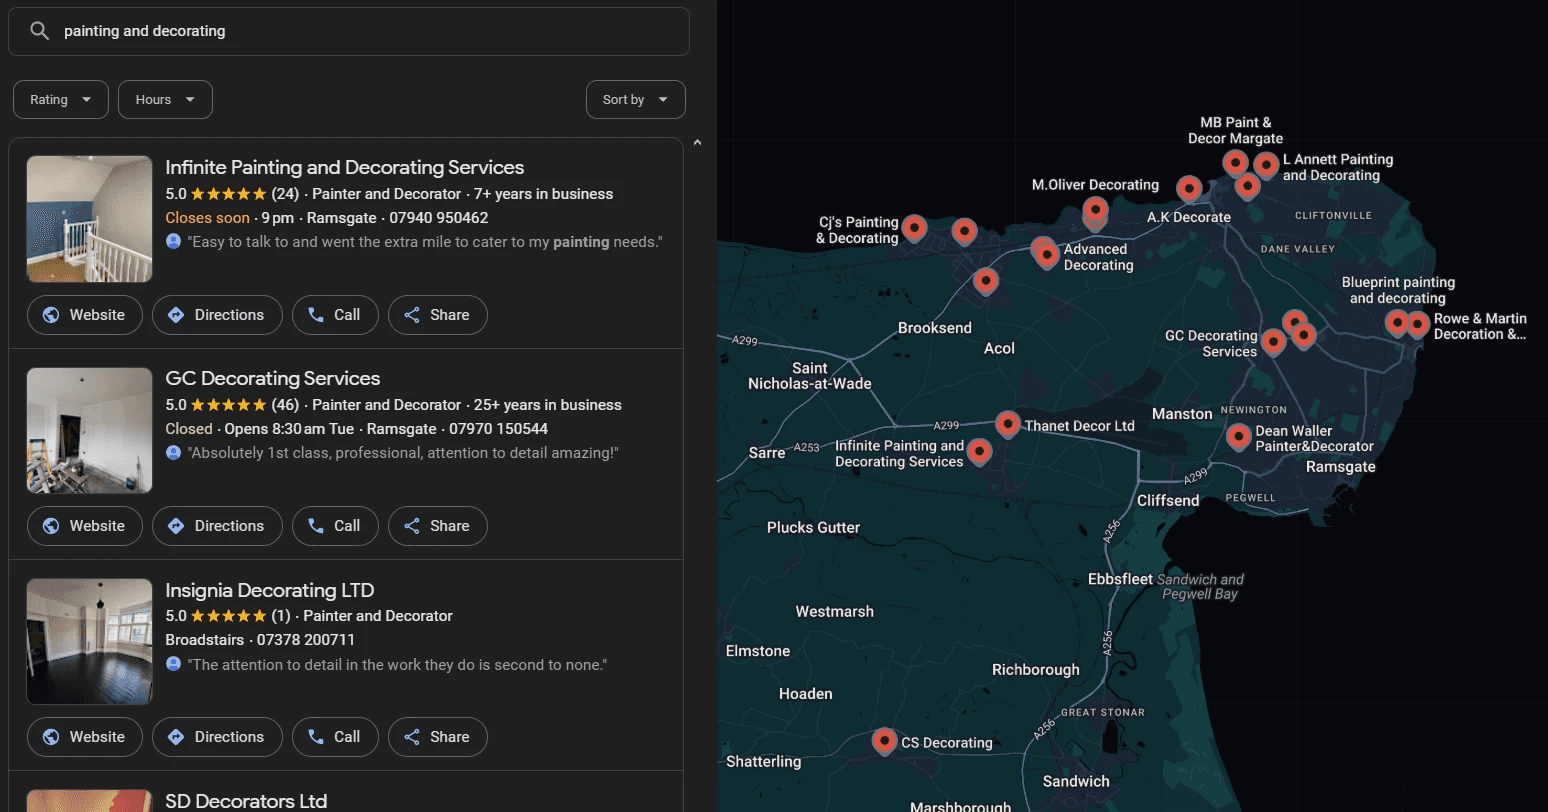Screen dimensions: 1548x812
Task: Click the Plucks Gutter map label
Action: click(x=813, y=527)
